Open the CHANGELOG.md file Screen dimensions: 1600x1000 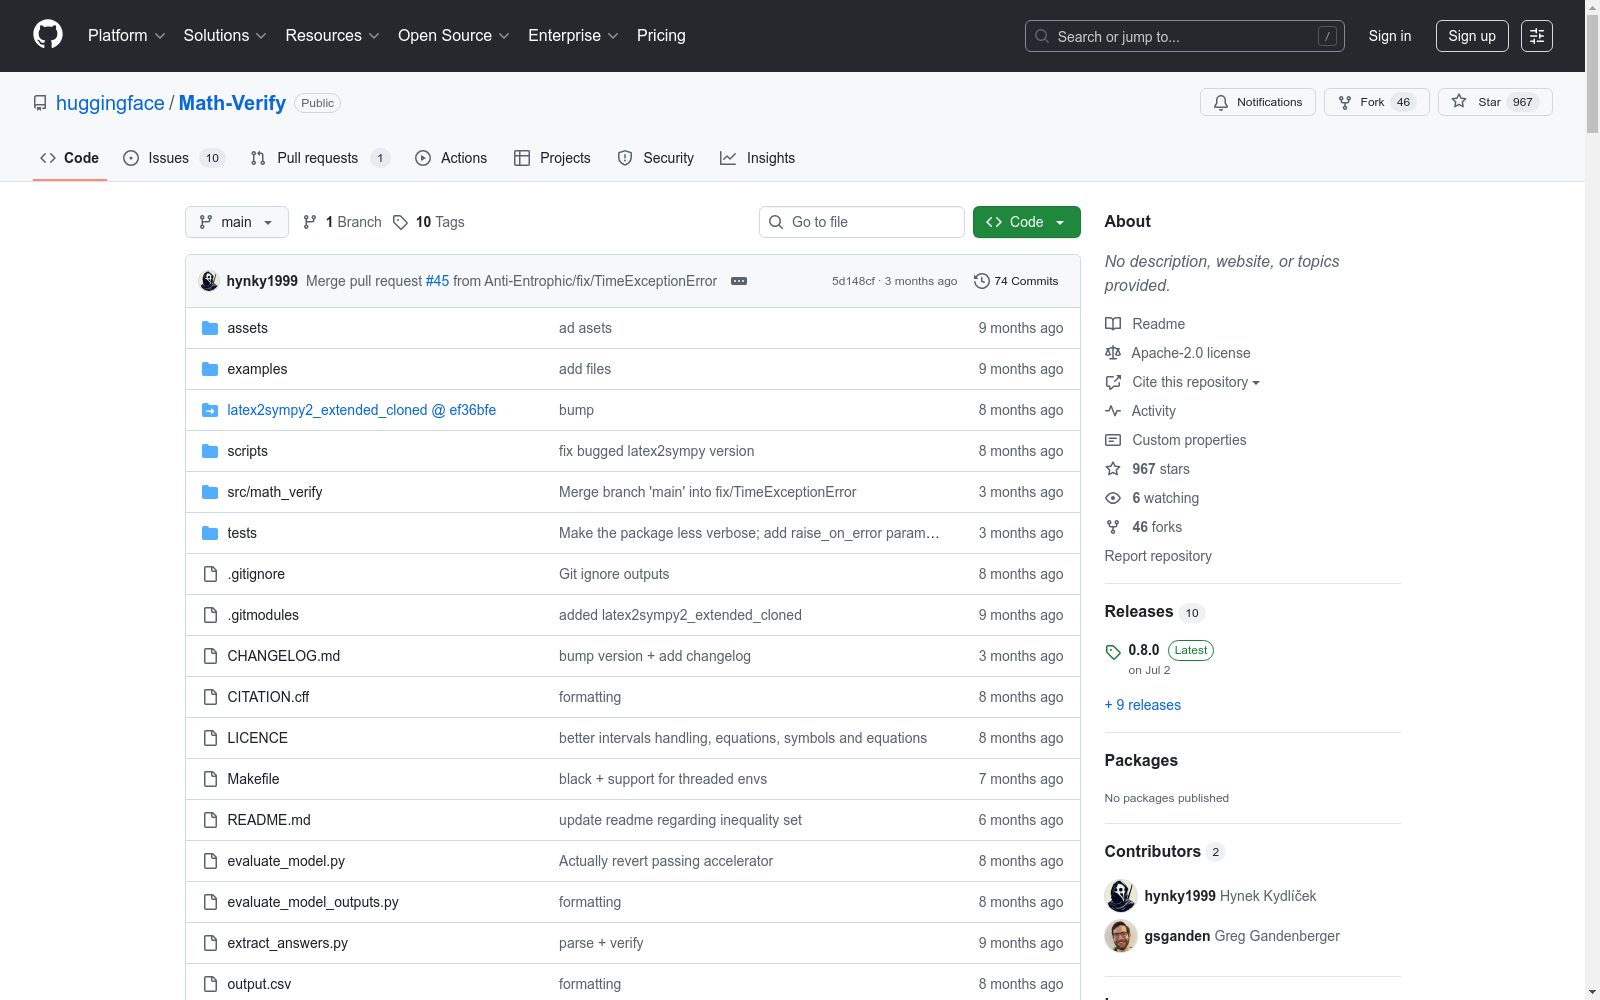[283, 656]
